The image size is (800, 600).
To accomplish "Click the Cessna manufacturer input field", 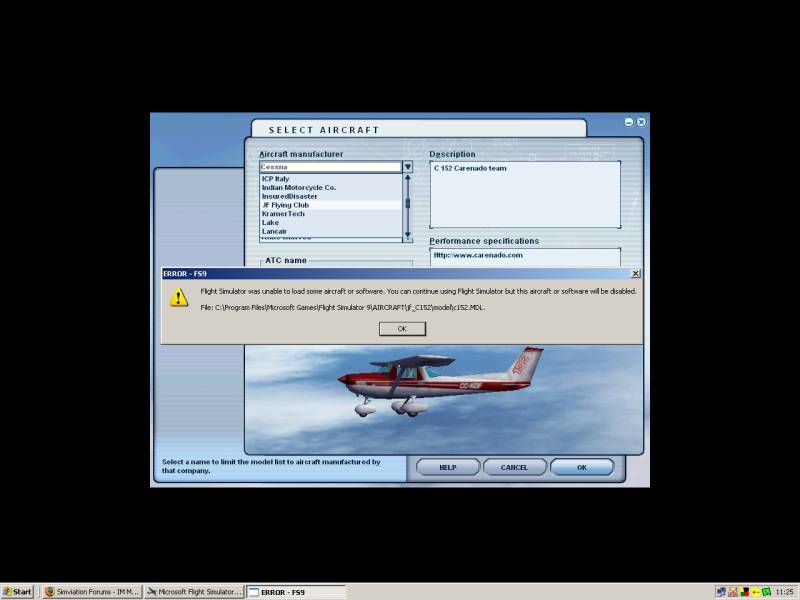I will (330, 167).
